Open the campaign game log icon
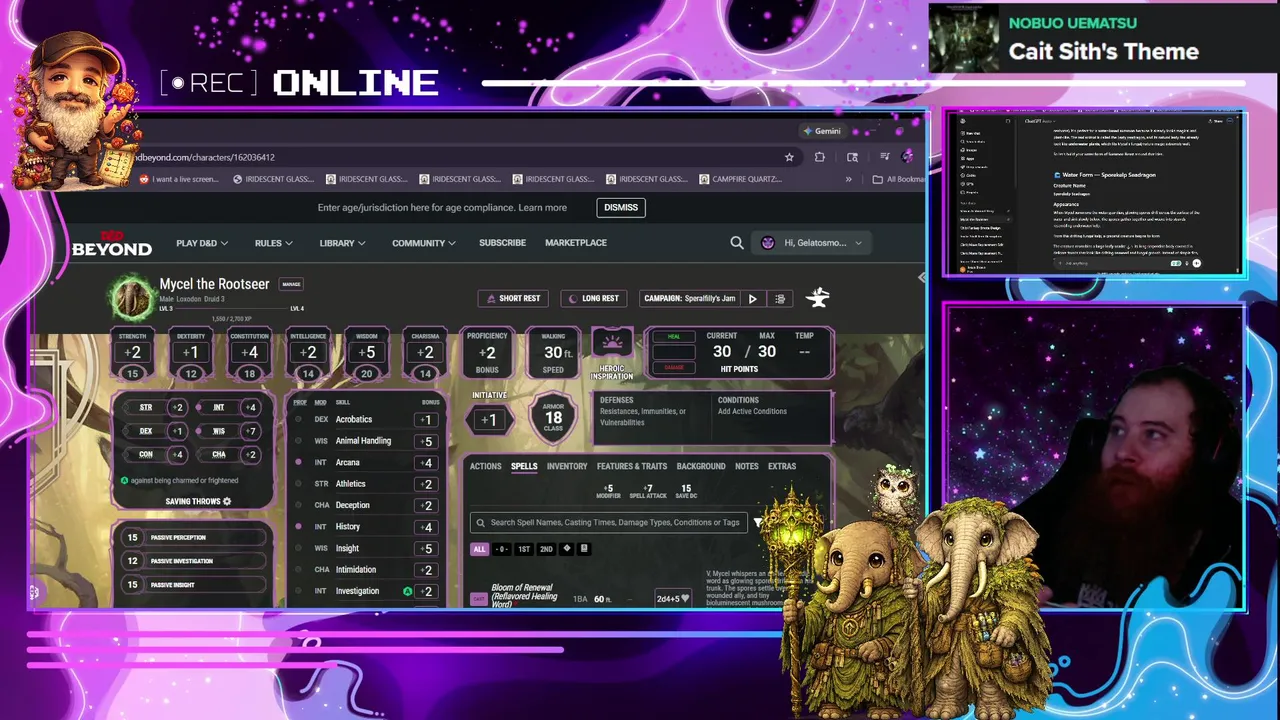 tap(780, 298)
